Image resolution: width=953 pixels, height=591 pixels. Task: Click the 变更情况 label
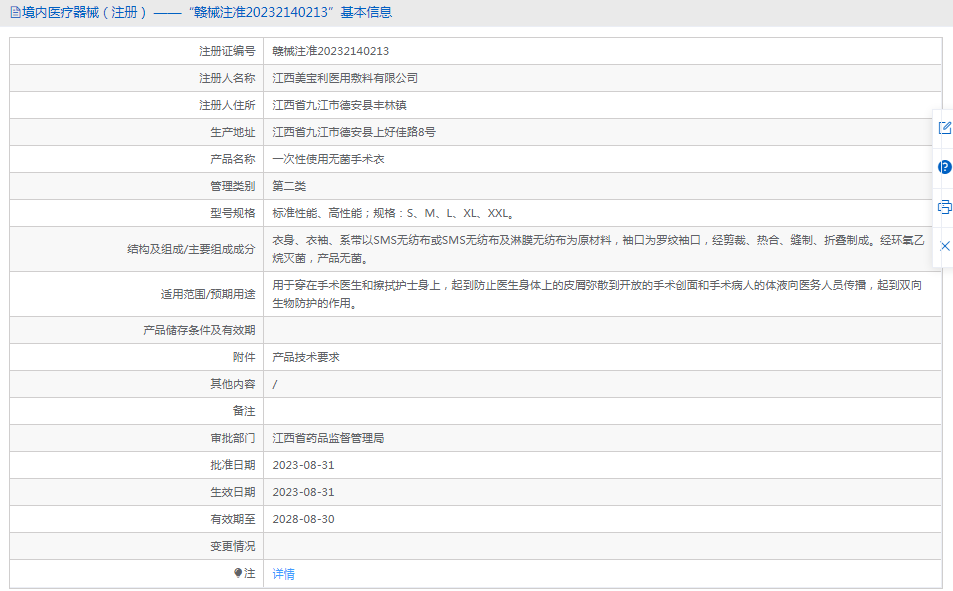coord(233,546)
